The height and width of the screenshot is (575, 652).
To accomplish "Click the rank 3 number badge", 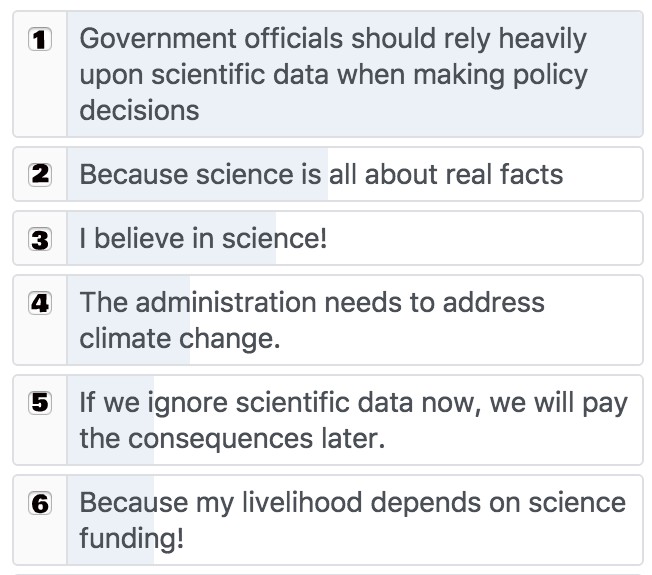I will (x=40, y=239).
